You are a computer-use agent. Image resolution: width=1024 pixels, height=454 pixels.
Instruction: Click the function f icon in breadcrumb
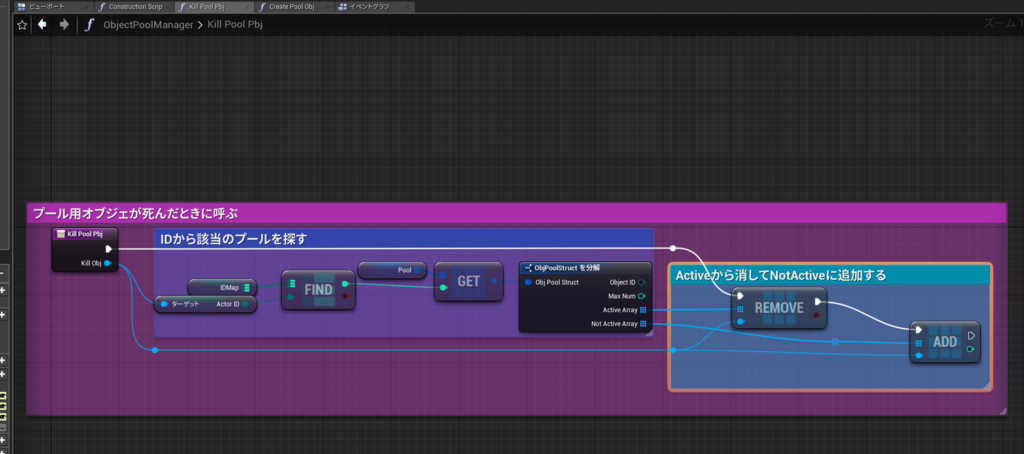point(89,25)
